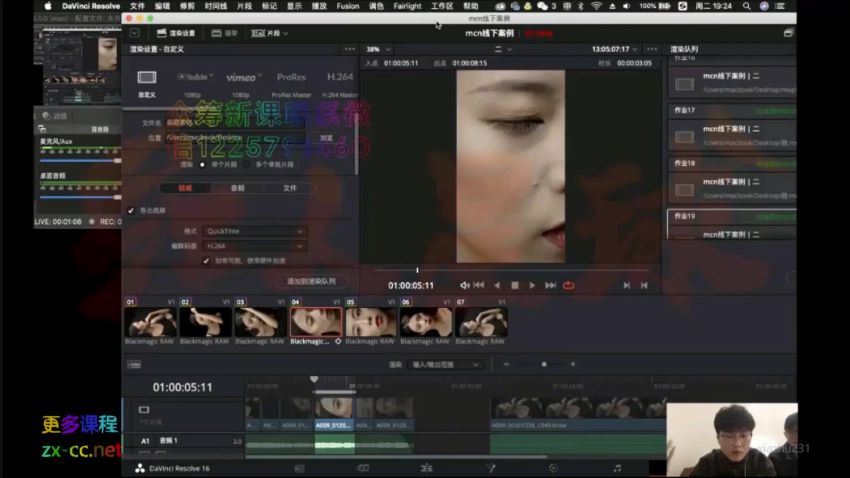Jump to last frame in viewer
Viewport: 850px width, 478px height.
550,286
